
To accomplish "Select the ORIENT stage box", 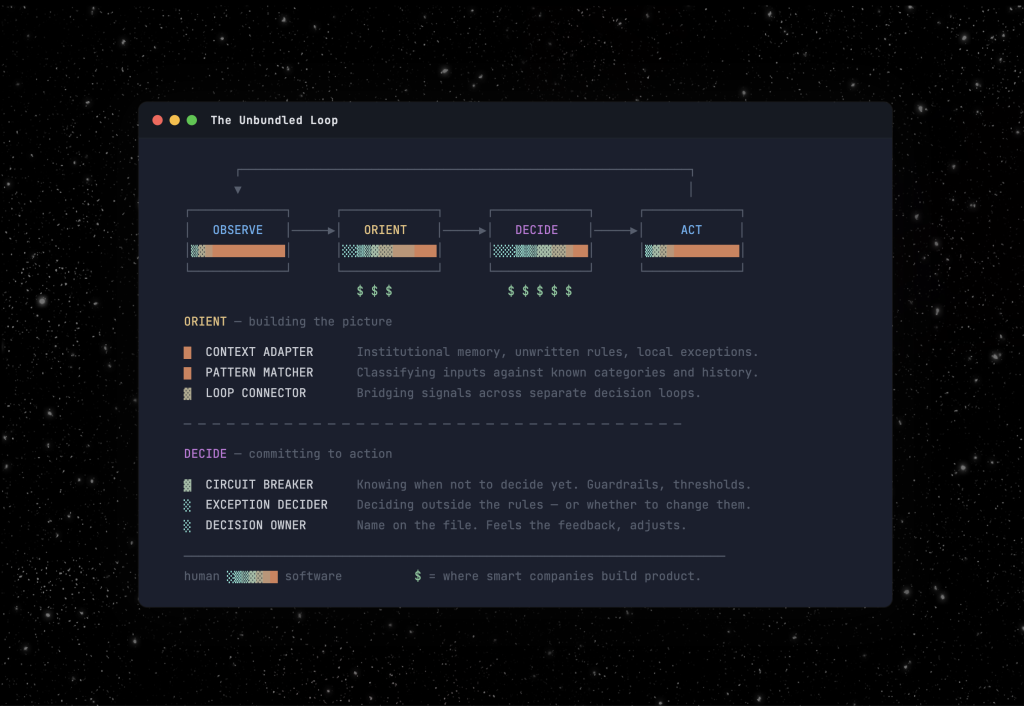I will [x=388, y=240].
